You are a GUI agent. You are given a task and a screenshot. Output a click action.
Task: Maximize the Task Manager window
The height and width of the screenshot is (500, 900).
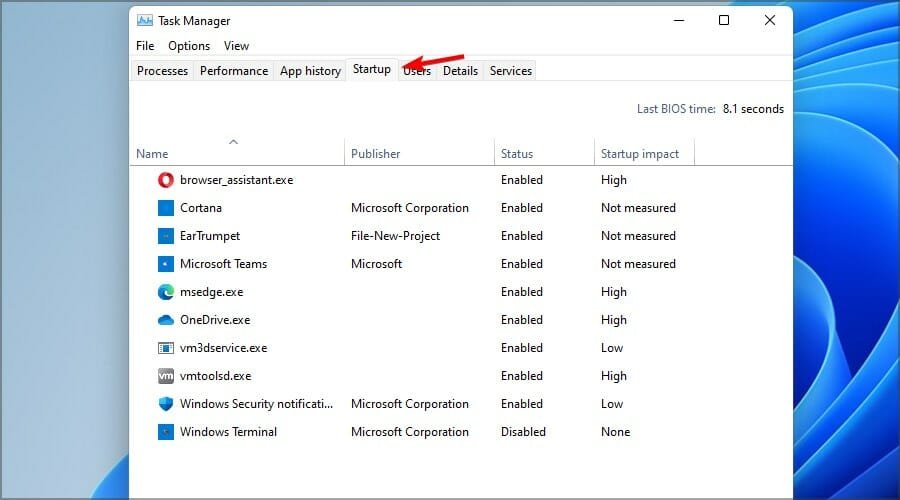[724, 20]
